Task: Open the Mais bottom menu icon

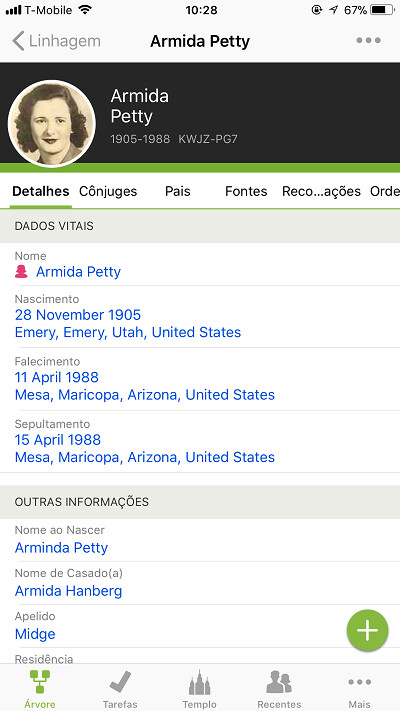Action: point(360,682)
